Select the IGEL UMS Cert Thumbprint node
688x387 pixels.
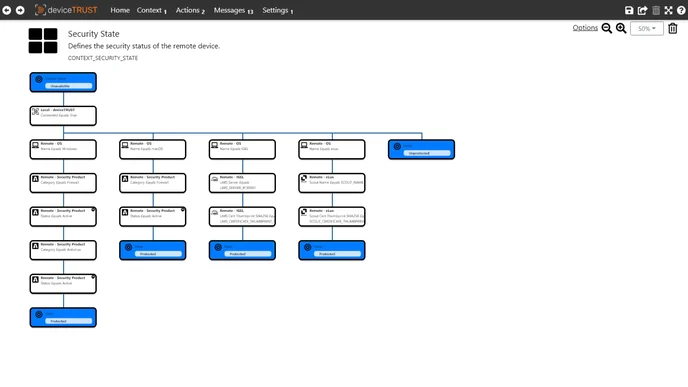click(x=242, y=217)
